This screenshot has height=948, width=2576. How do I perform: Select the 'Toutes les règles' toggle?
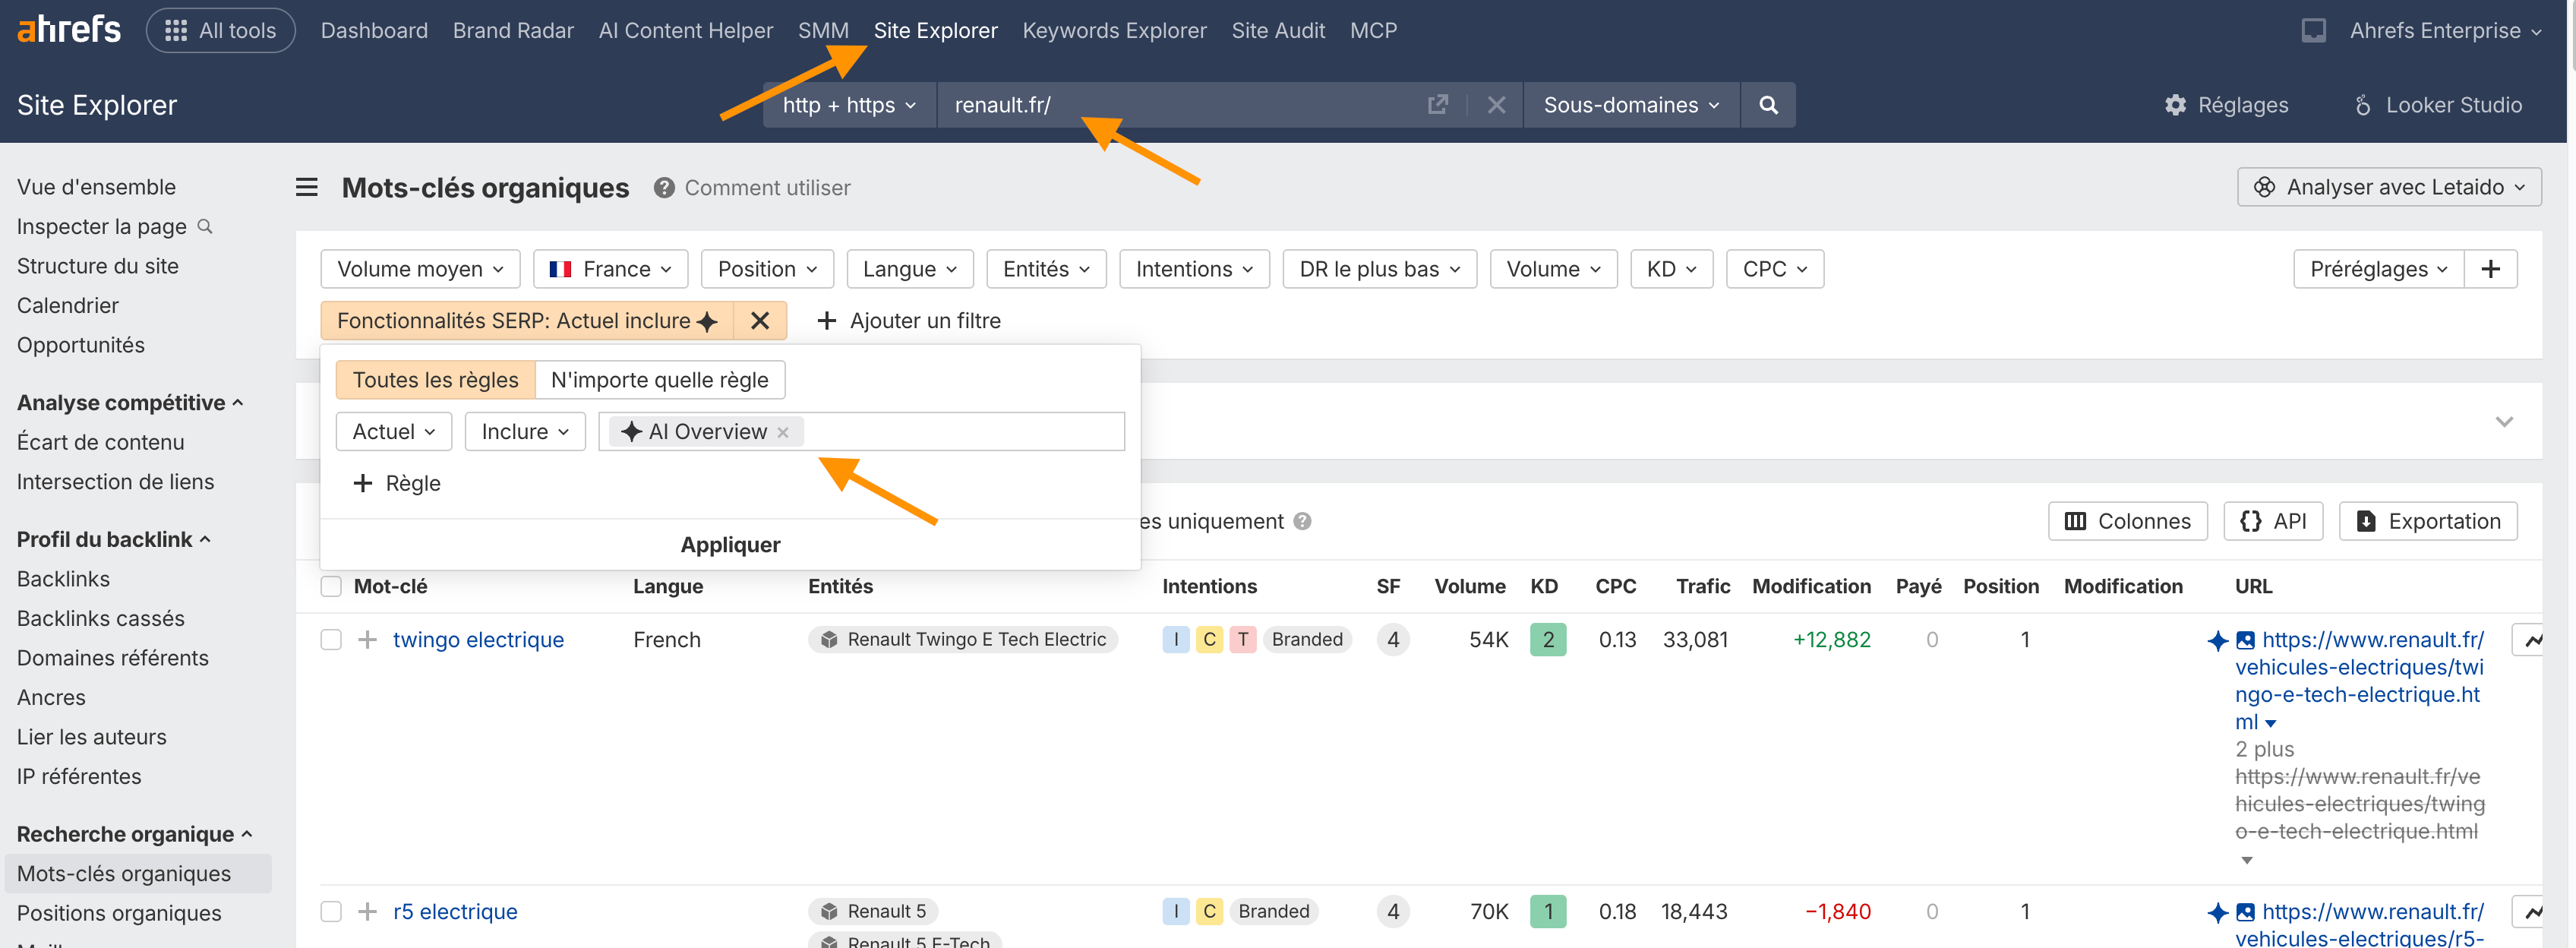coord(435,380)
